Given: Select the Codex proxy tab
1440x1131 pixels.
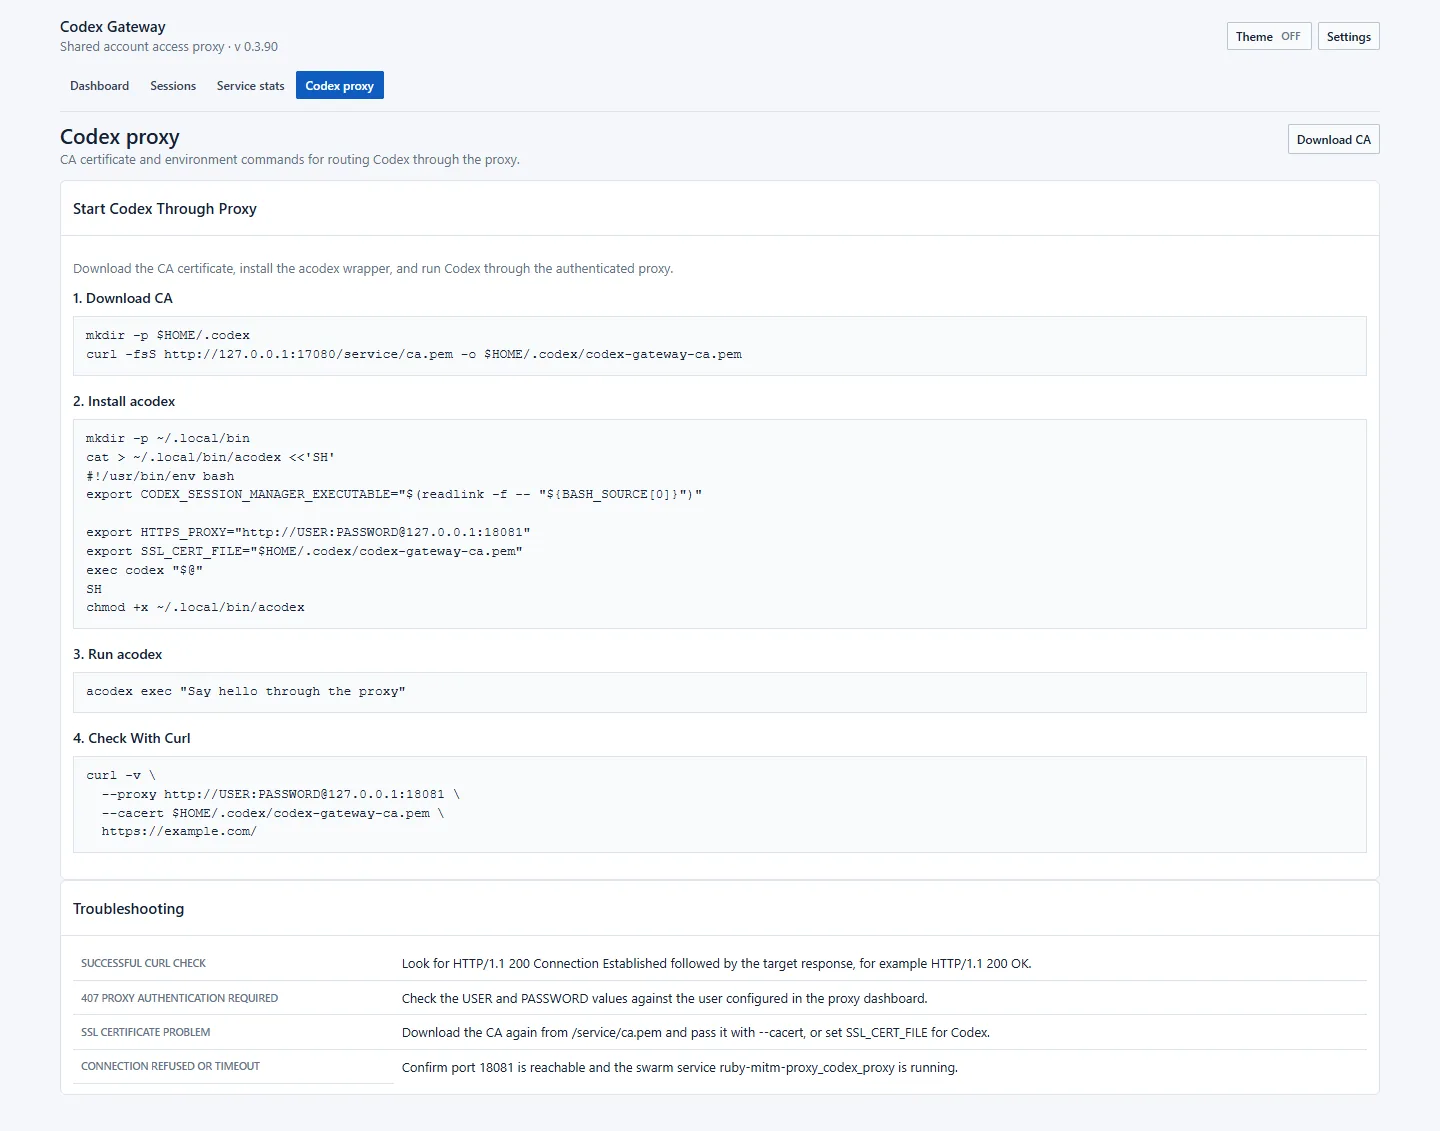Looking at the screenshot, I should coord(340,86).
